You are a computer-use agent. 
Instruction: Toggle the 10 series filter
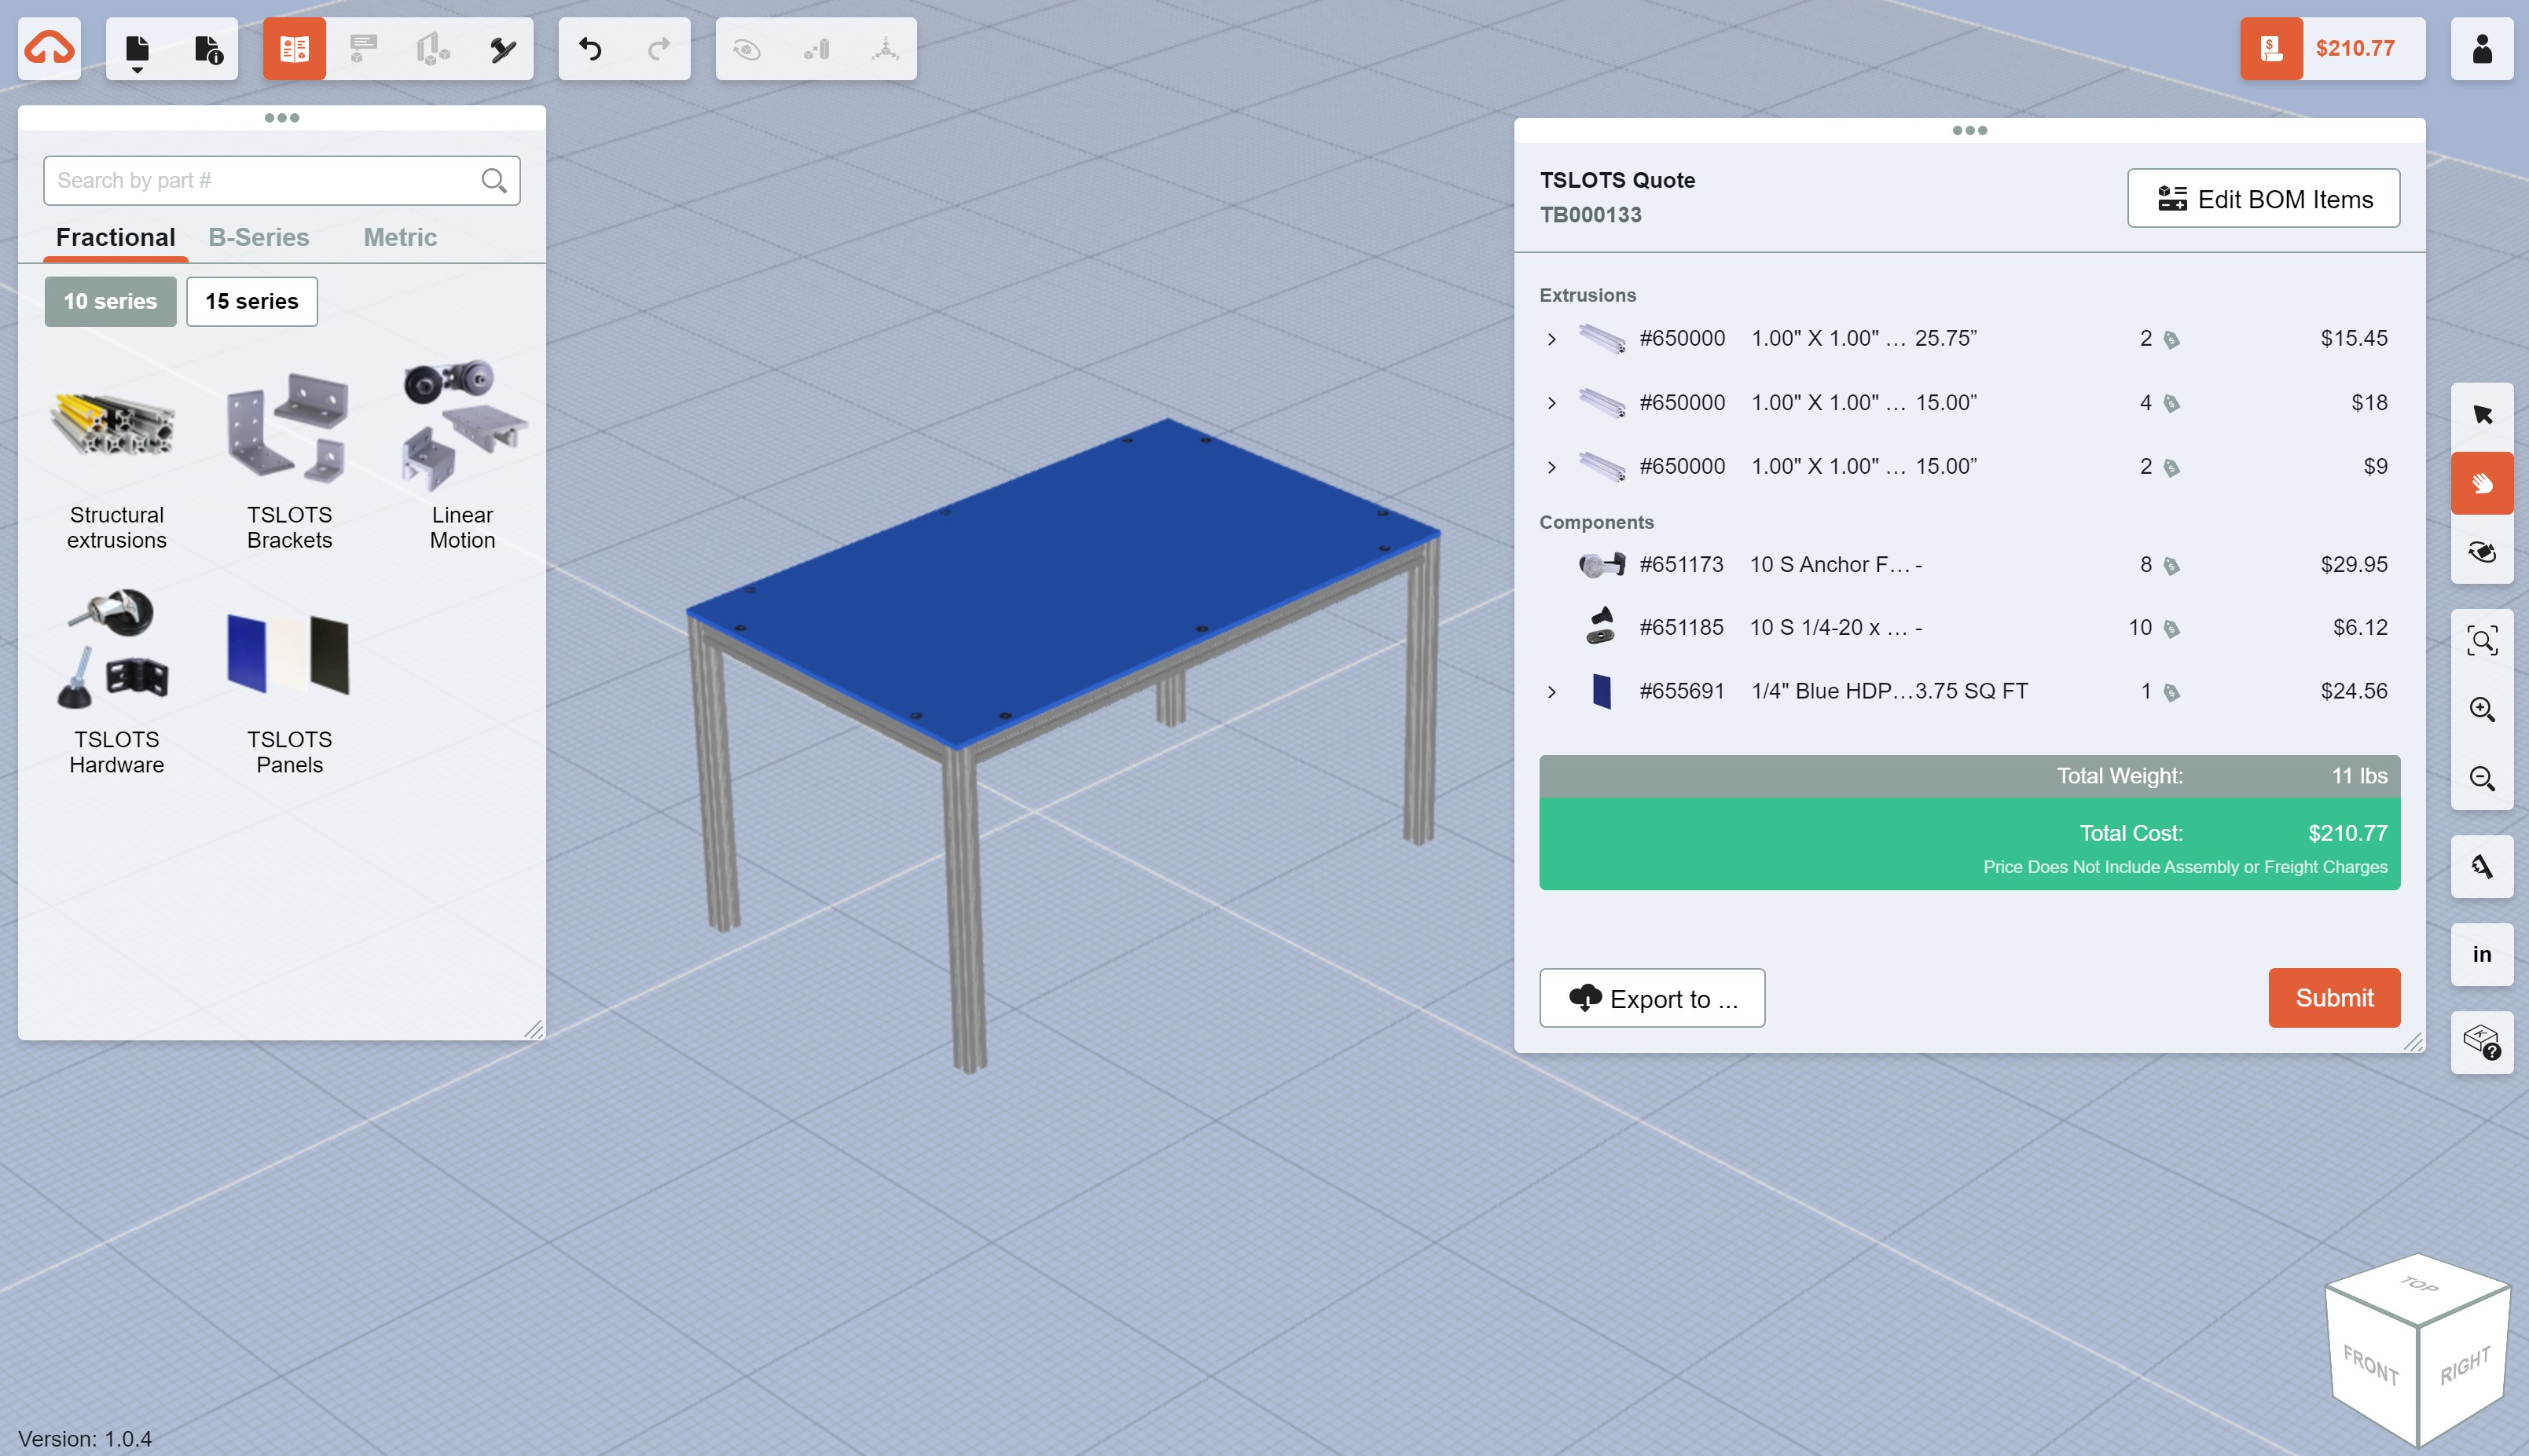(x=110, y=301)
